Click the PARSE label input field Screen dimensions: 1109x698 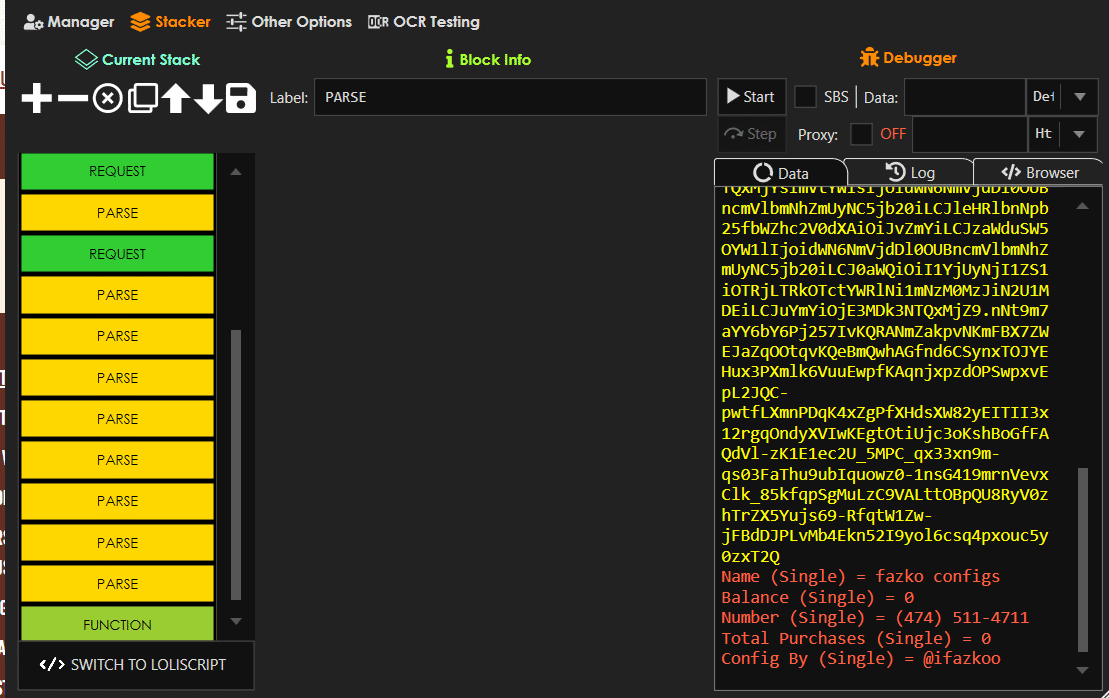point(510,97)
